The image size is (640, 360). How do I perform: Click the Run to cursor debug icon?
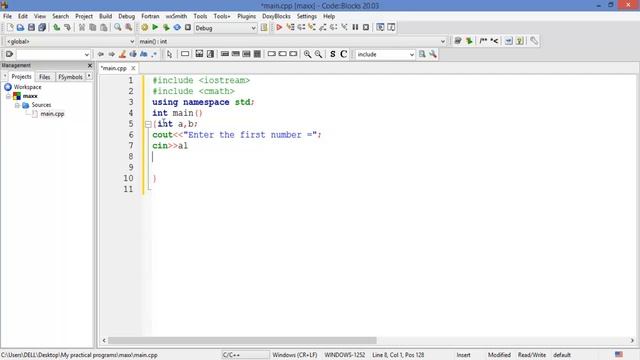290,27
